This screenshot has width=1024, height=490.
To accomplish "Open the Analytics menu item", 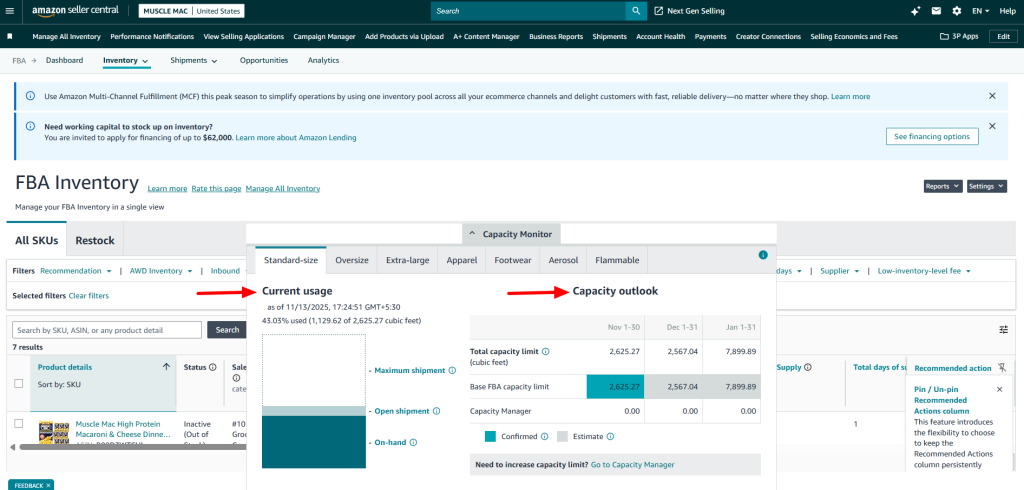I will (323, 61).
